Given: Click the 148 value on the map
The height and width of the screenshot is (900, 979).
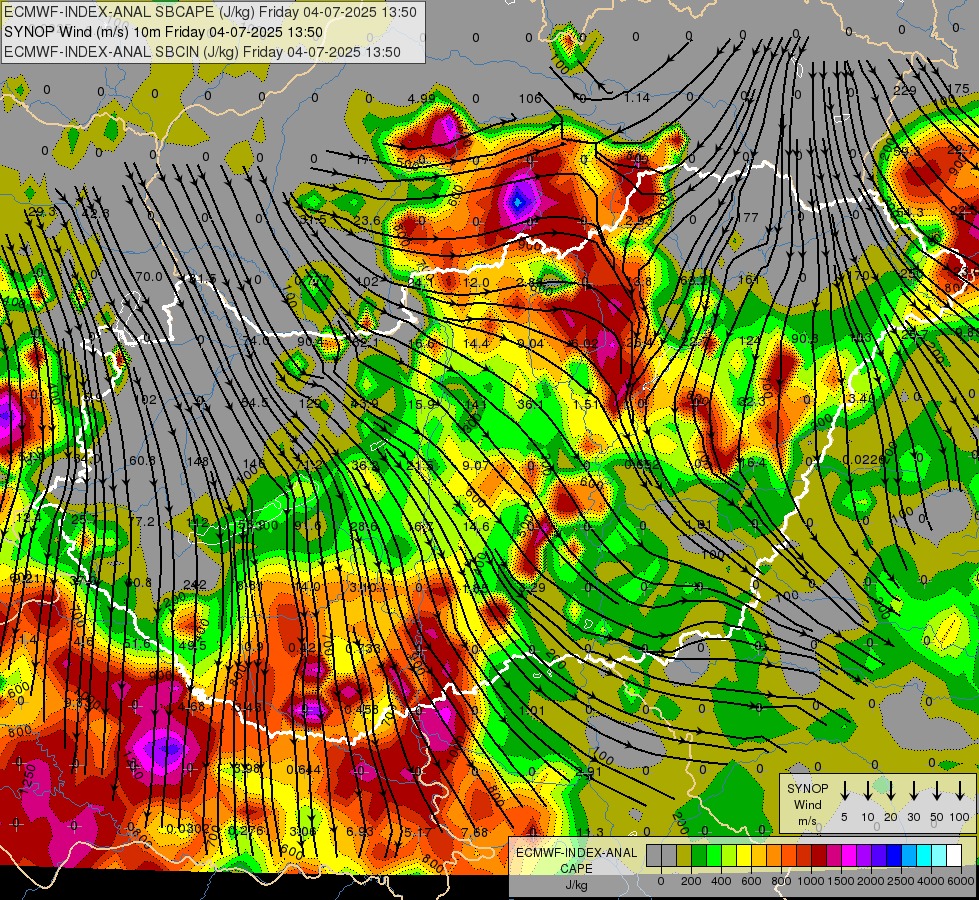Looking at the screenshot, I should [x=198, y=462].
